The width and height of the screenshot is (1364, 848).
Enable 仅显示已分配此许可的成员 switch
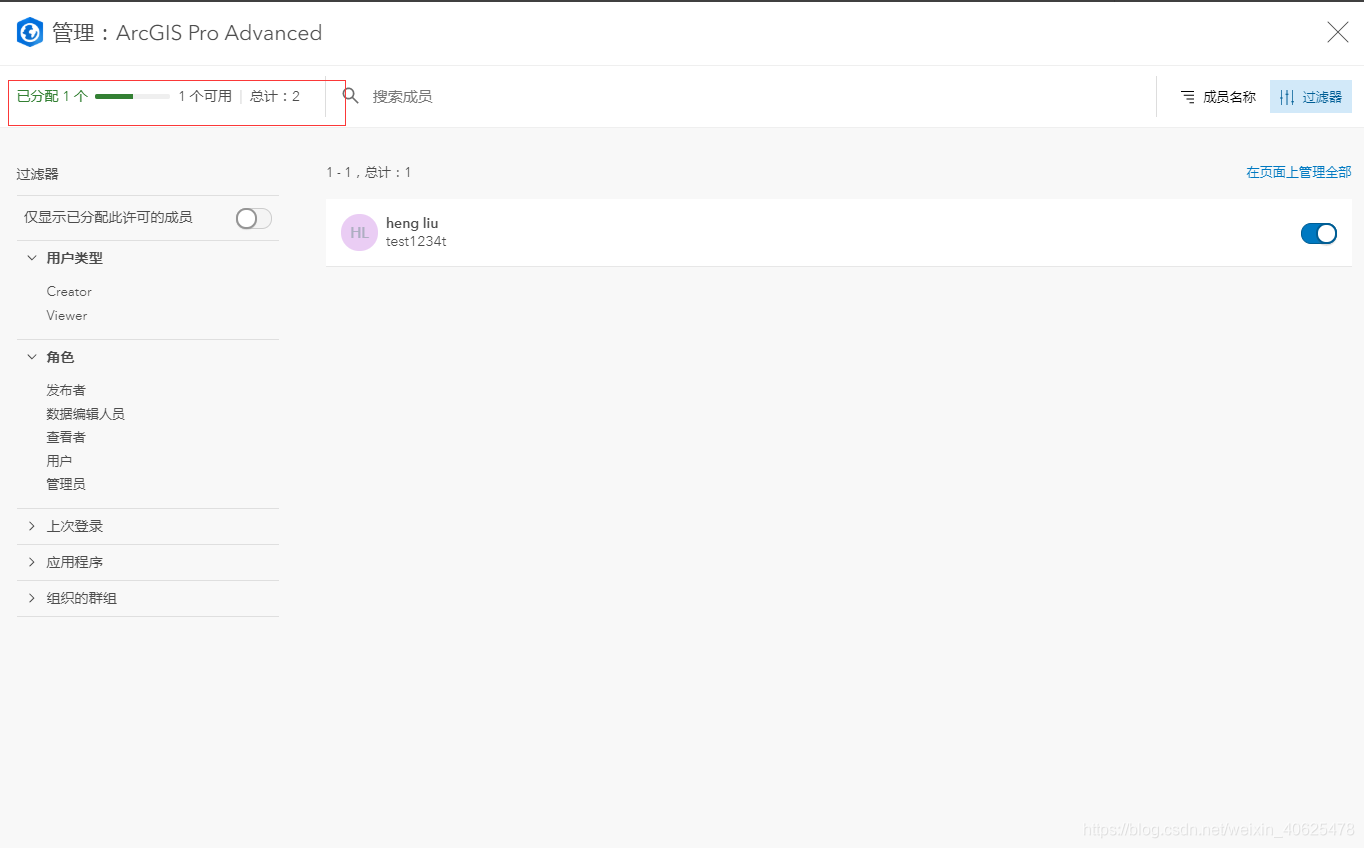253,218
